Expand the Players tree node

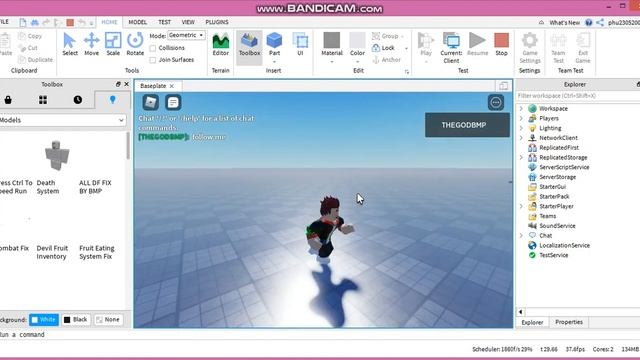(521, 118)
